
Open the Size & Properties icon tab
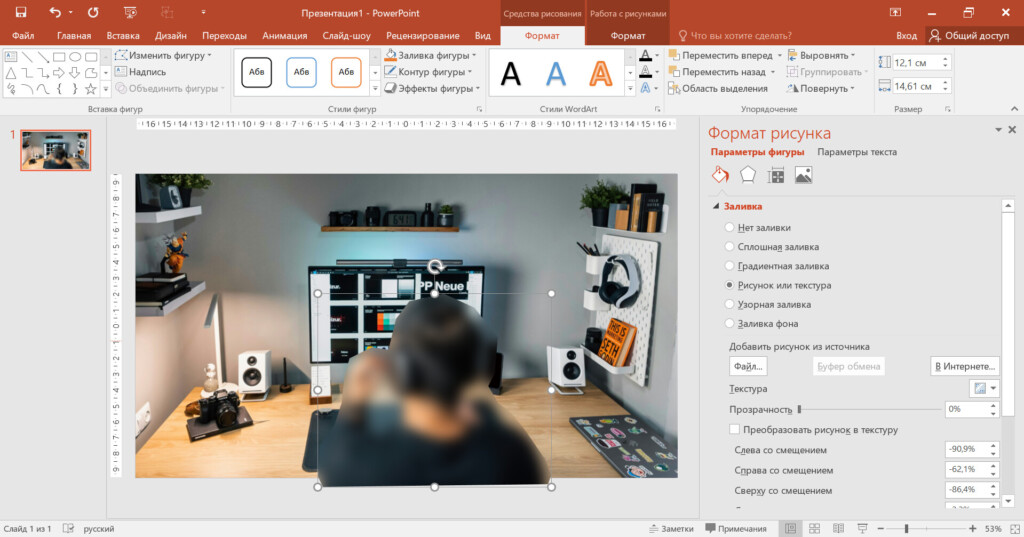click(776, 175)
